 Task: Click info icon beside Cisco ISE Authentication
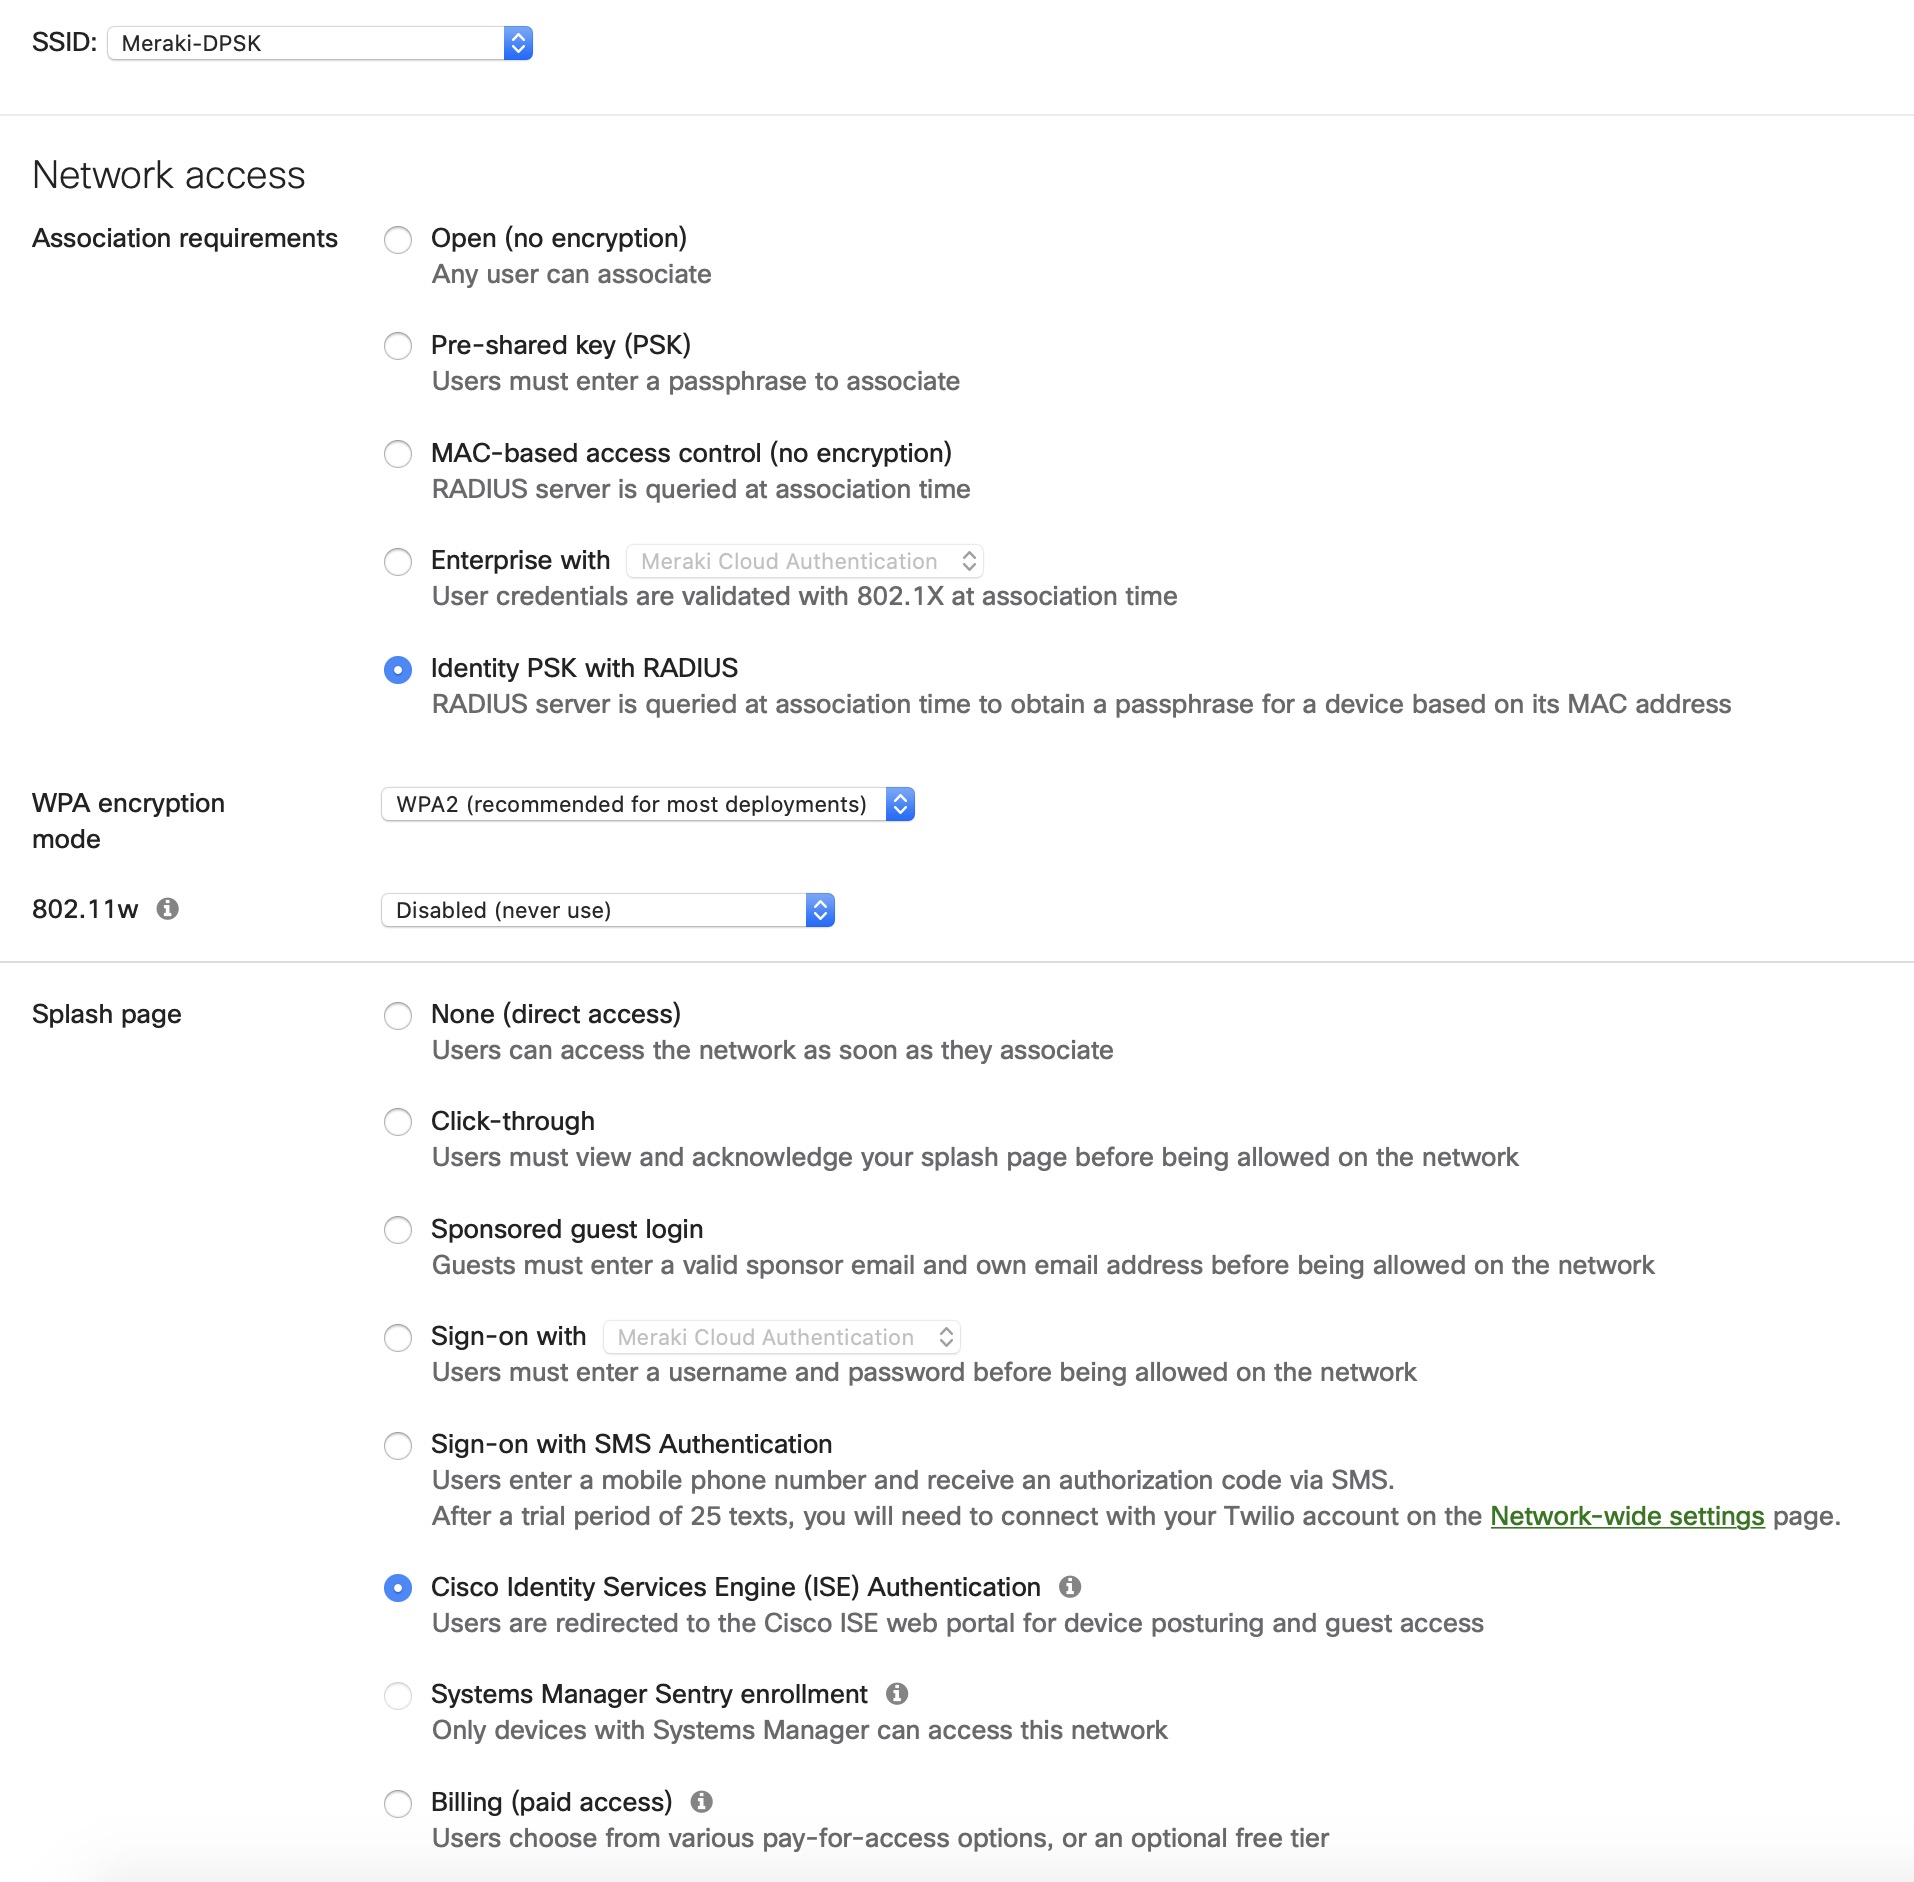tap(1070, 1587)
